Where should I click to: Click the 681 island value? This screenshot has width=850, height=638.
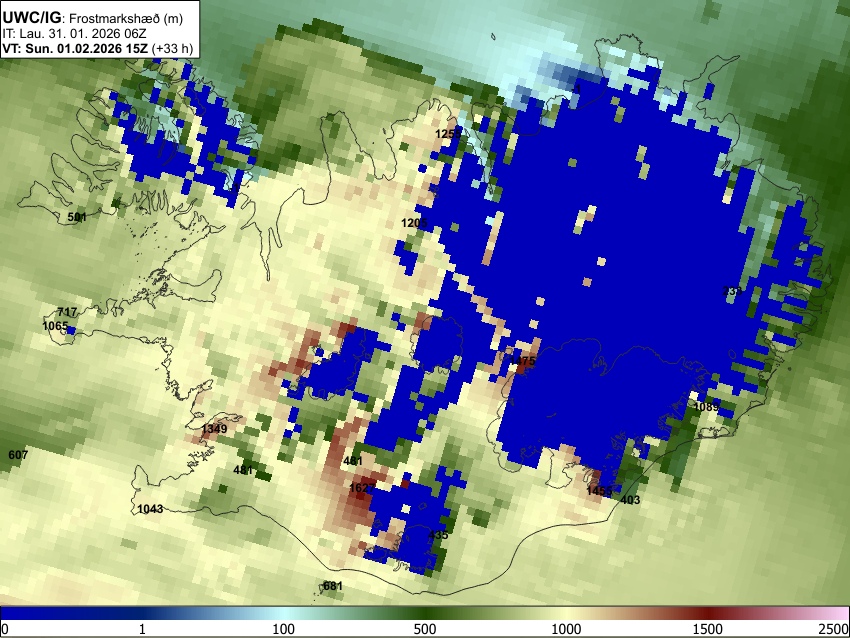(332, 586)
